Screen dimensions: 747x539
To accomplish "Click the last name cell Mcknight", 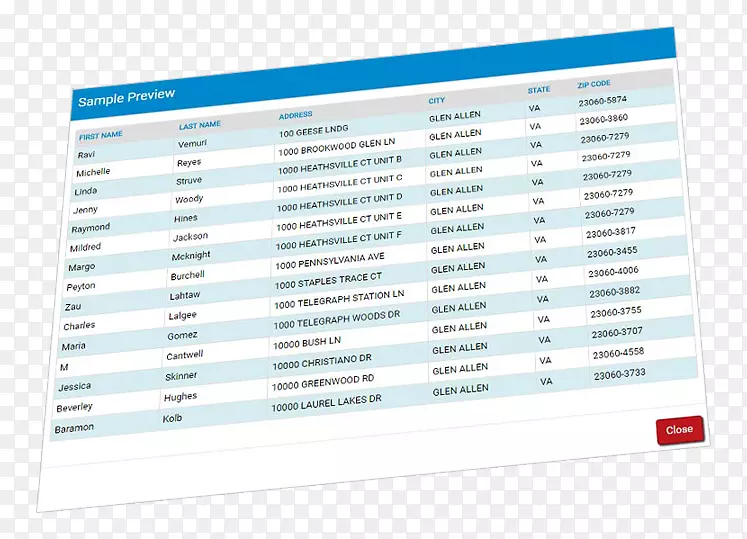I will 191,256.
